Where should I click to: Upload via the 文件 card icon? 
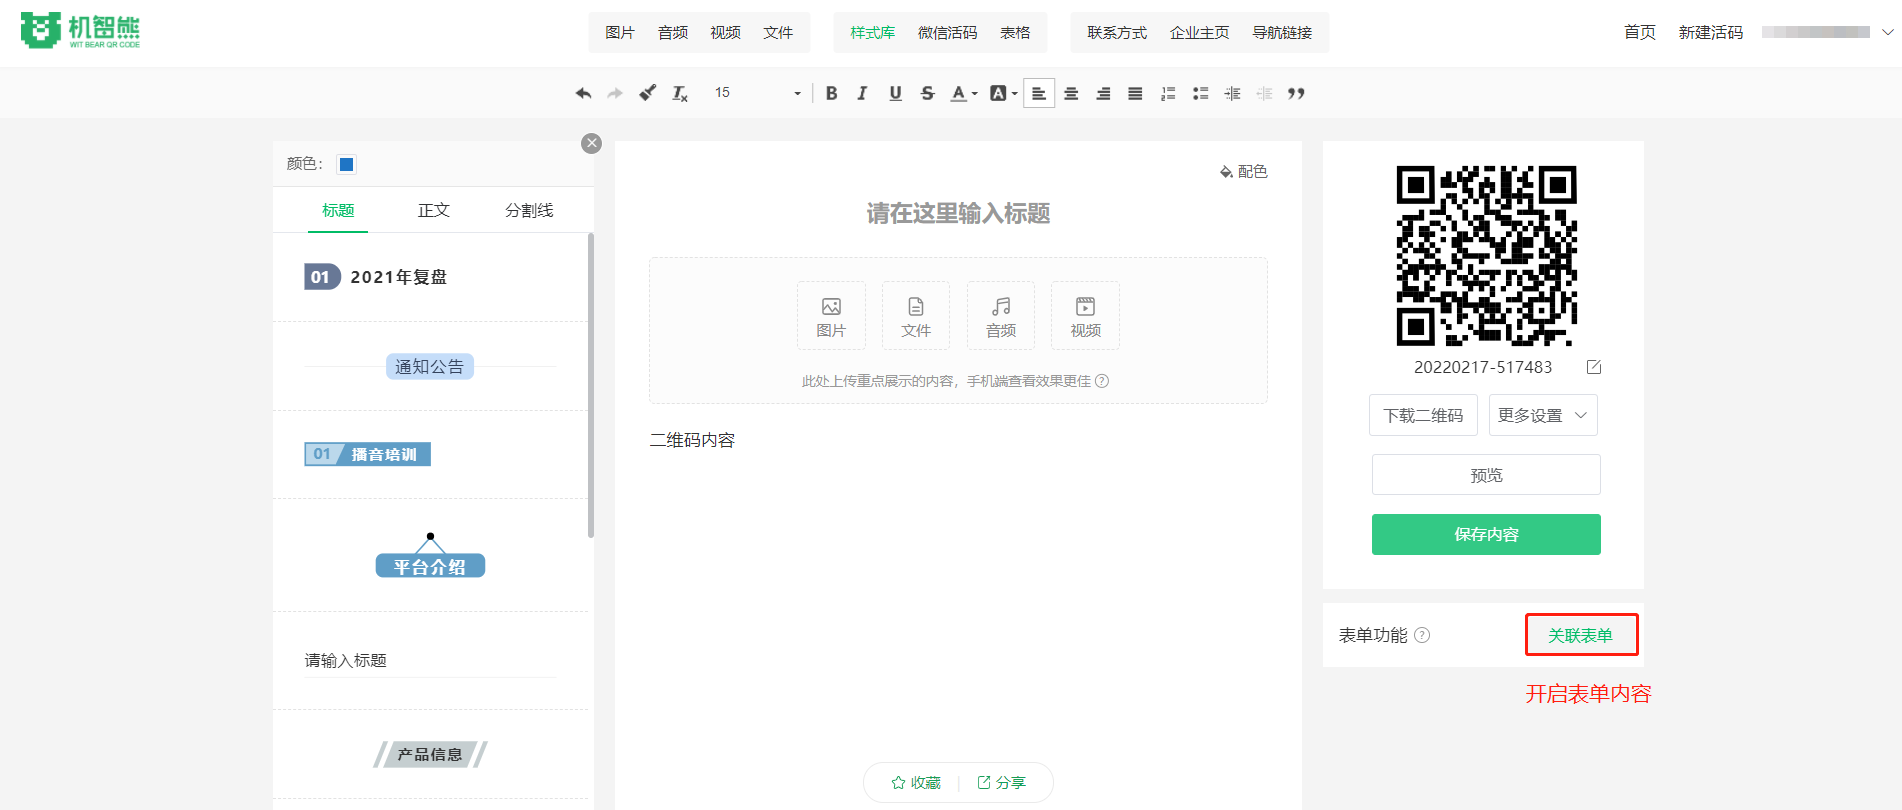pos(916,316)
